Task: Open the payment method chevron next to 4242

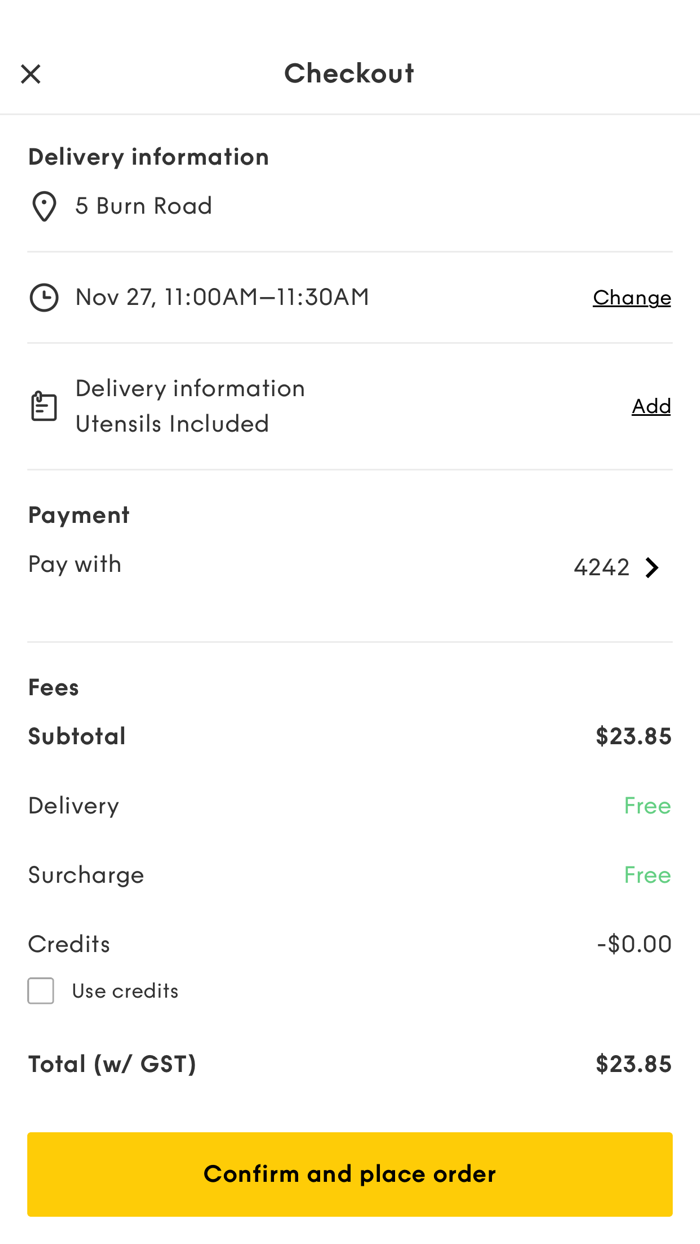Action: (x=652, y=567)
